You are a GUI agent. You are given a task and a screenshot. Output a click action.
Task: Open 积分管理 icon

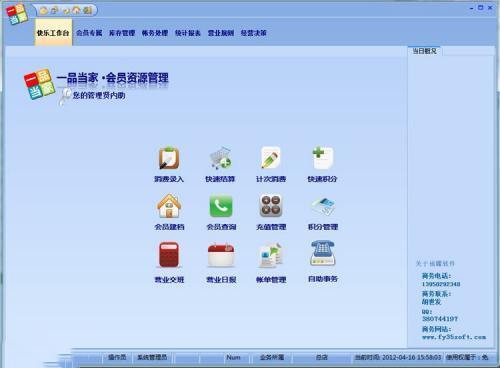[x=322, y=206]
